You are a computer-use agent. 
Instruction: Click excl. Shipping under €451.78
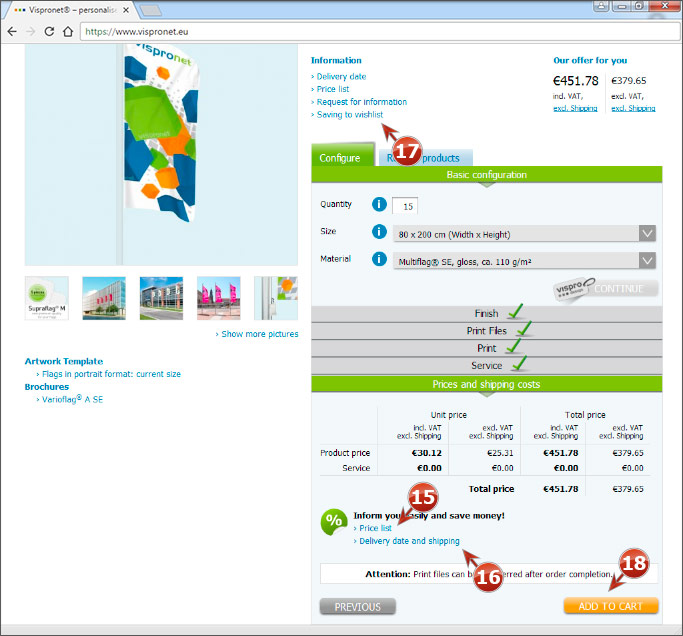click(575, 108)
